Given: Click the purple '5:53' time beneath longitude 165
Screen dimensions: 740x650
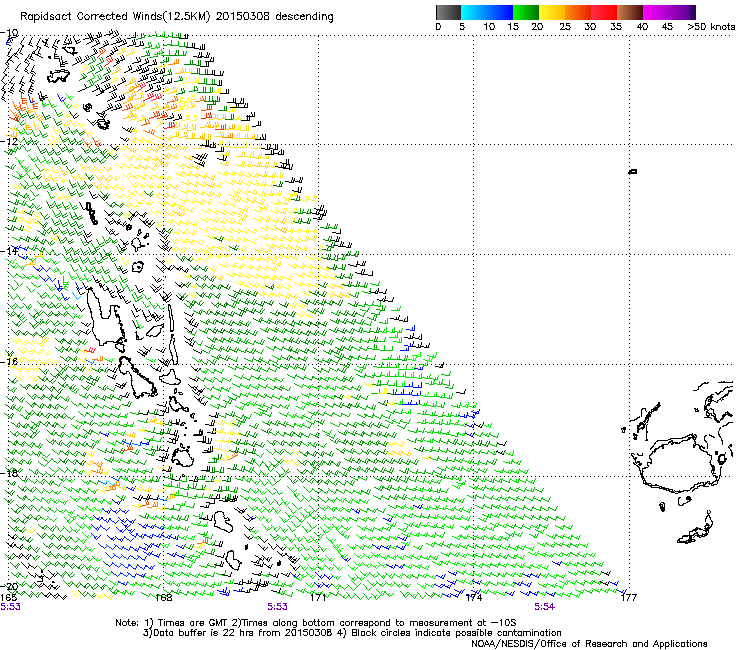Looking at the screenshot, I should click(10, 607).
